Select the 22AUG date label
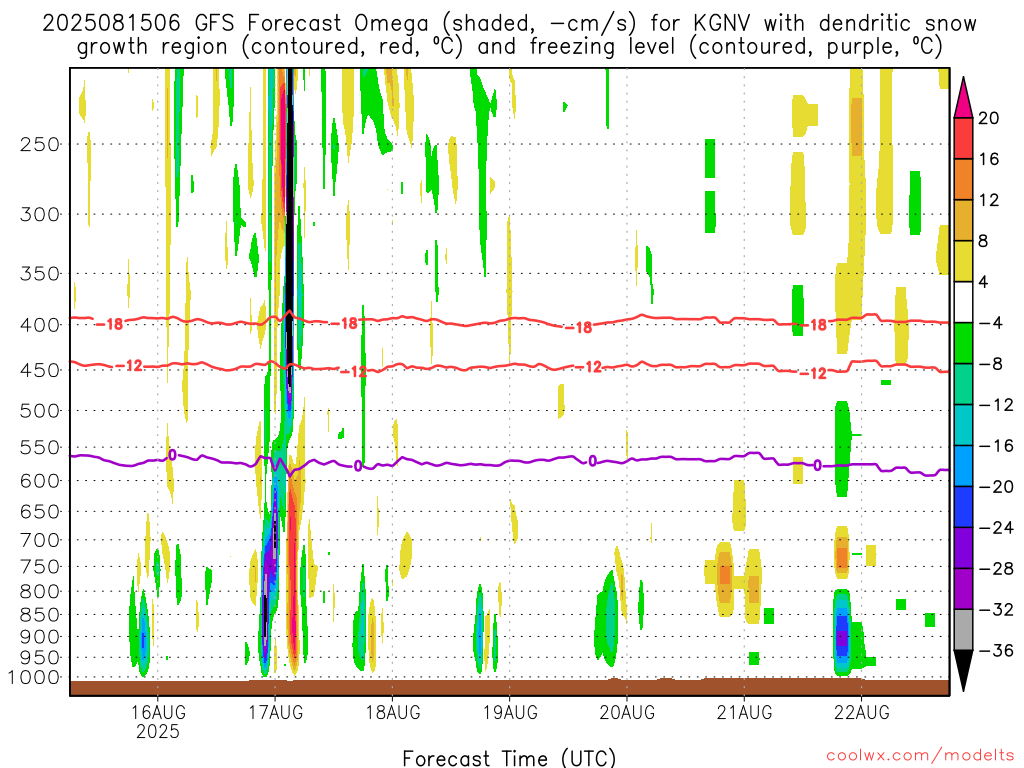The image size is (1024, 768). point(861,712)
